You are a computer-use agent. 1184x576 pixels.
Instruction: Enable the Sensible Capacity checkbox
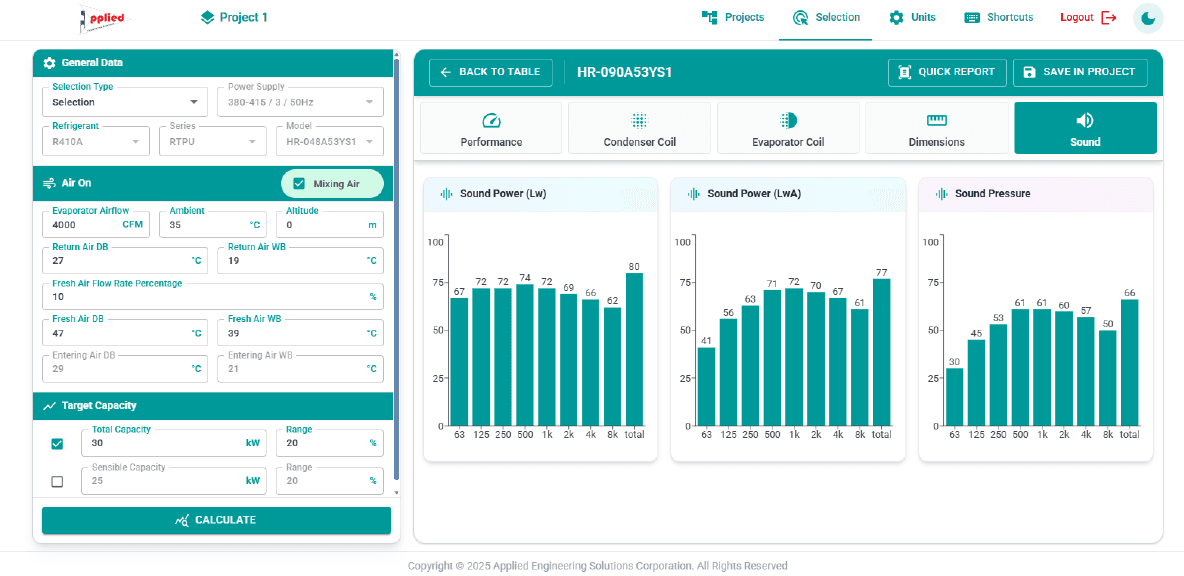point(57,481)
